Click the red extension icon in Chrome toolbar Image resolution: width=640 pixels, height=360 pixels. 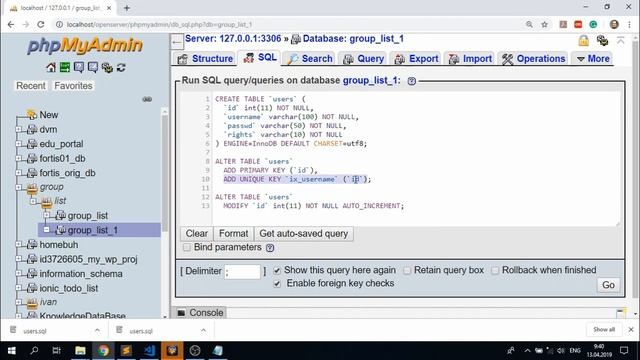pyautogui.click(x=578, y=24)
